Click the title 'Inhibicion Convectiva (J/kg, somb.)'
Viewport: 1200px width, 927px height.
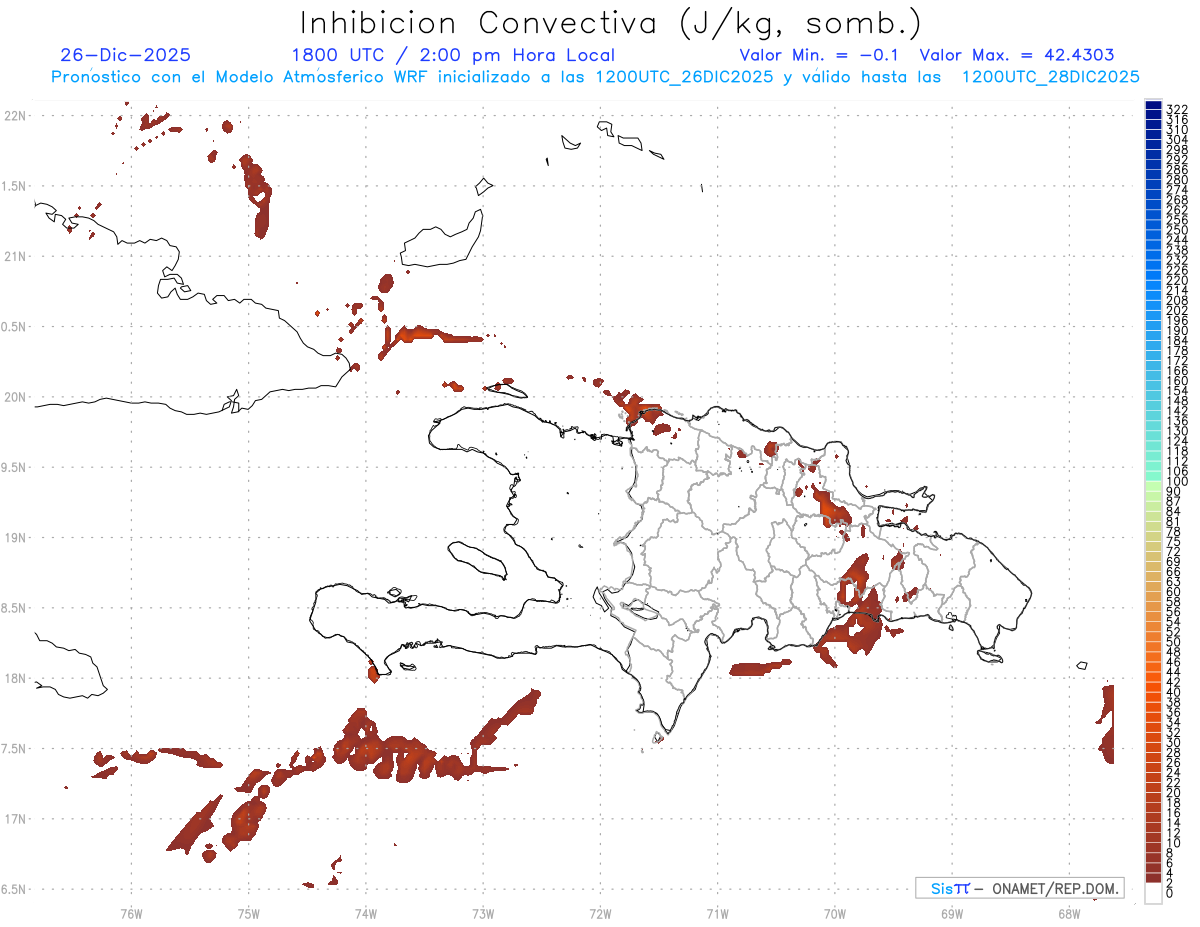click(611, 22)
